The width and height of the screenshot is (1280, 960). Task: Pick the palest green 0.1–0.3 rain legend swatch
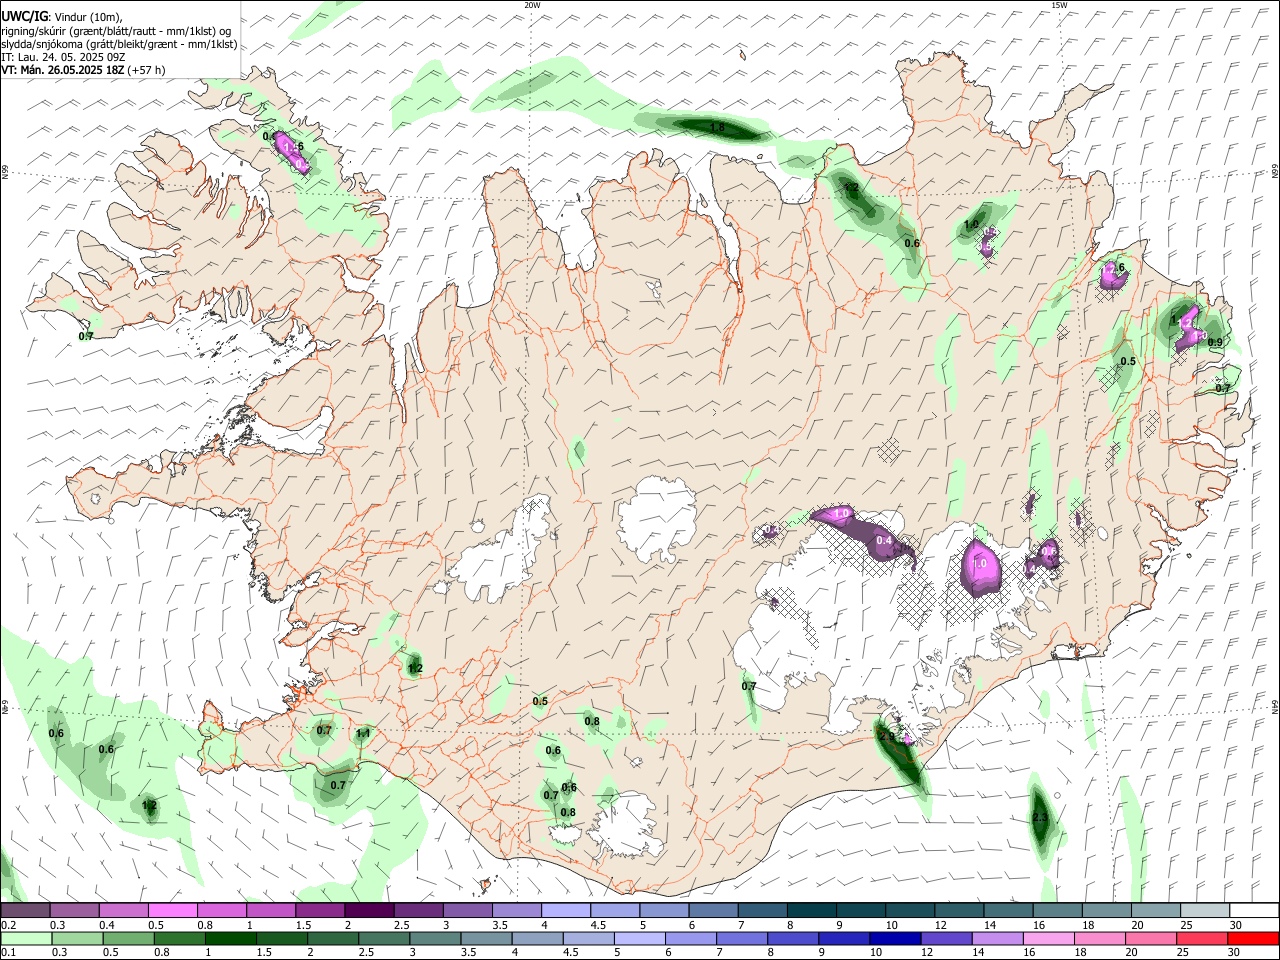[x=26, y=939]
